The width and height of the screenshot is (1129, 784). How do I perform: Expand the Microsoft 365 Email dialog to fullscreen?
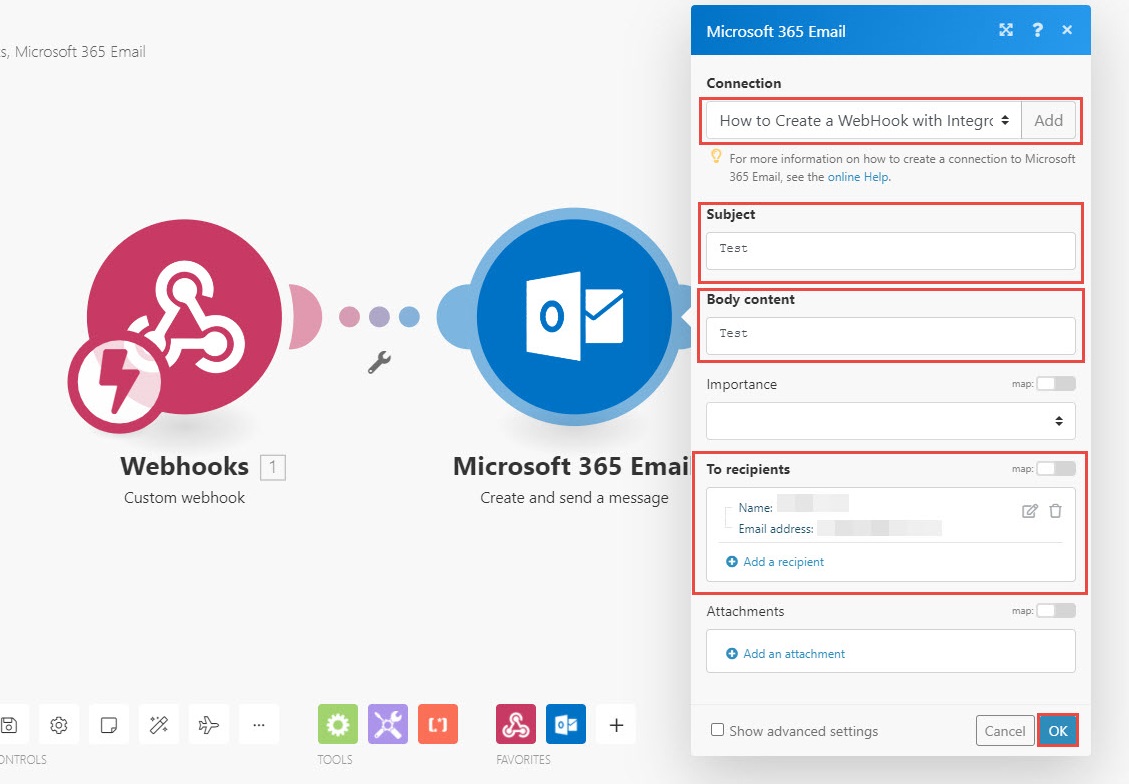coord(1006,30)
